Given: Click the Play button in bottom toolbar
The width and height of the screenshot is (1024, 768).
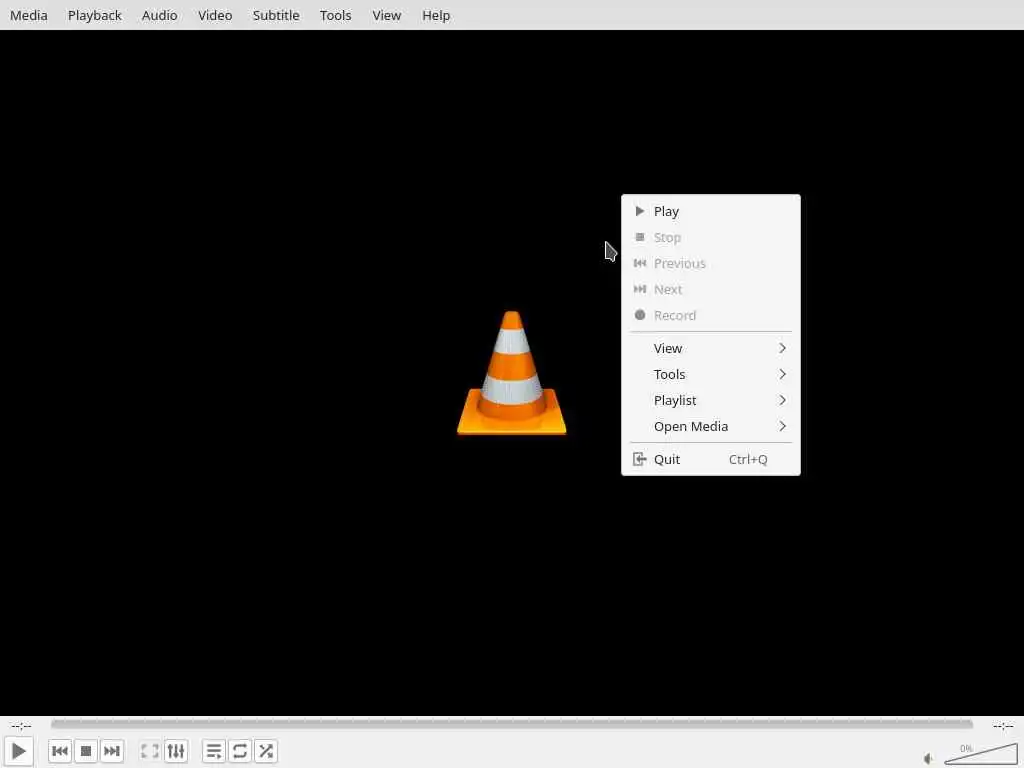Looking at the screenshot, I should click(x=19, y=751).
